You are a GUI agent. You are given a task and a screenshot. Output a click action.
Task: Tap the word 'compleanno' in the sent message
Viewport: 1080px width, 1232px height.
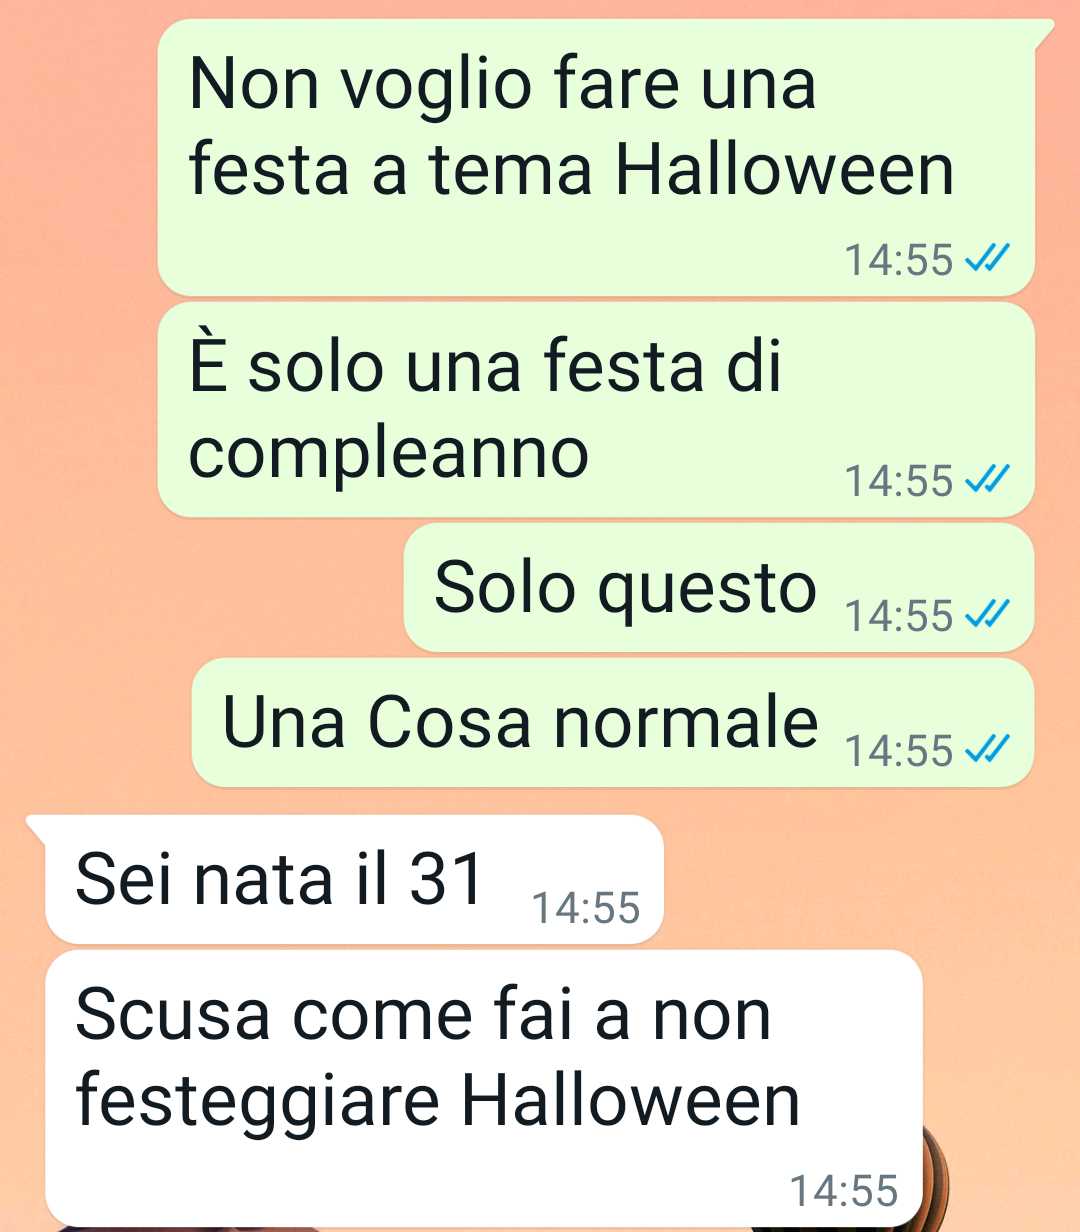[x=389, y=453]
